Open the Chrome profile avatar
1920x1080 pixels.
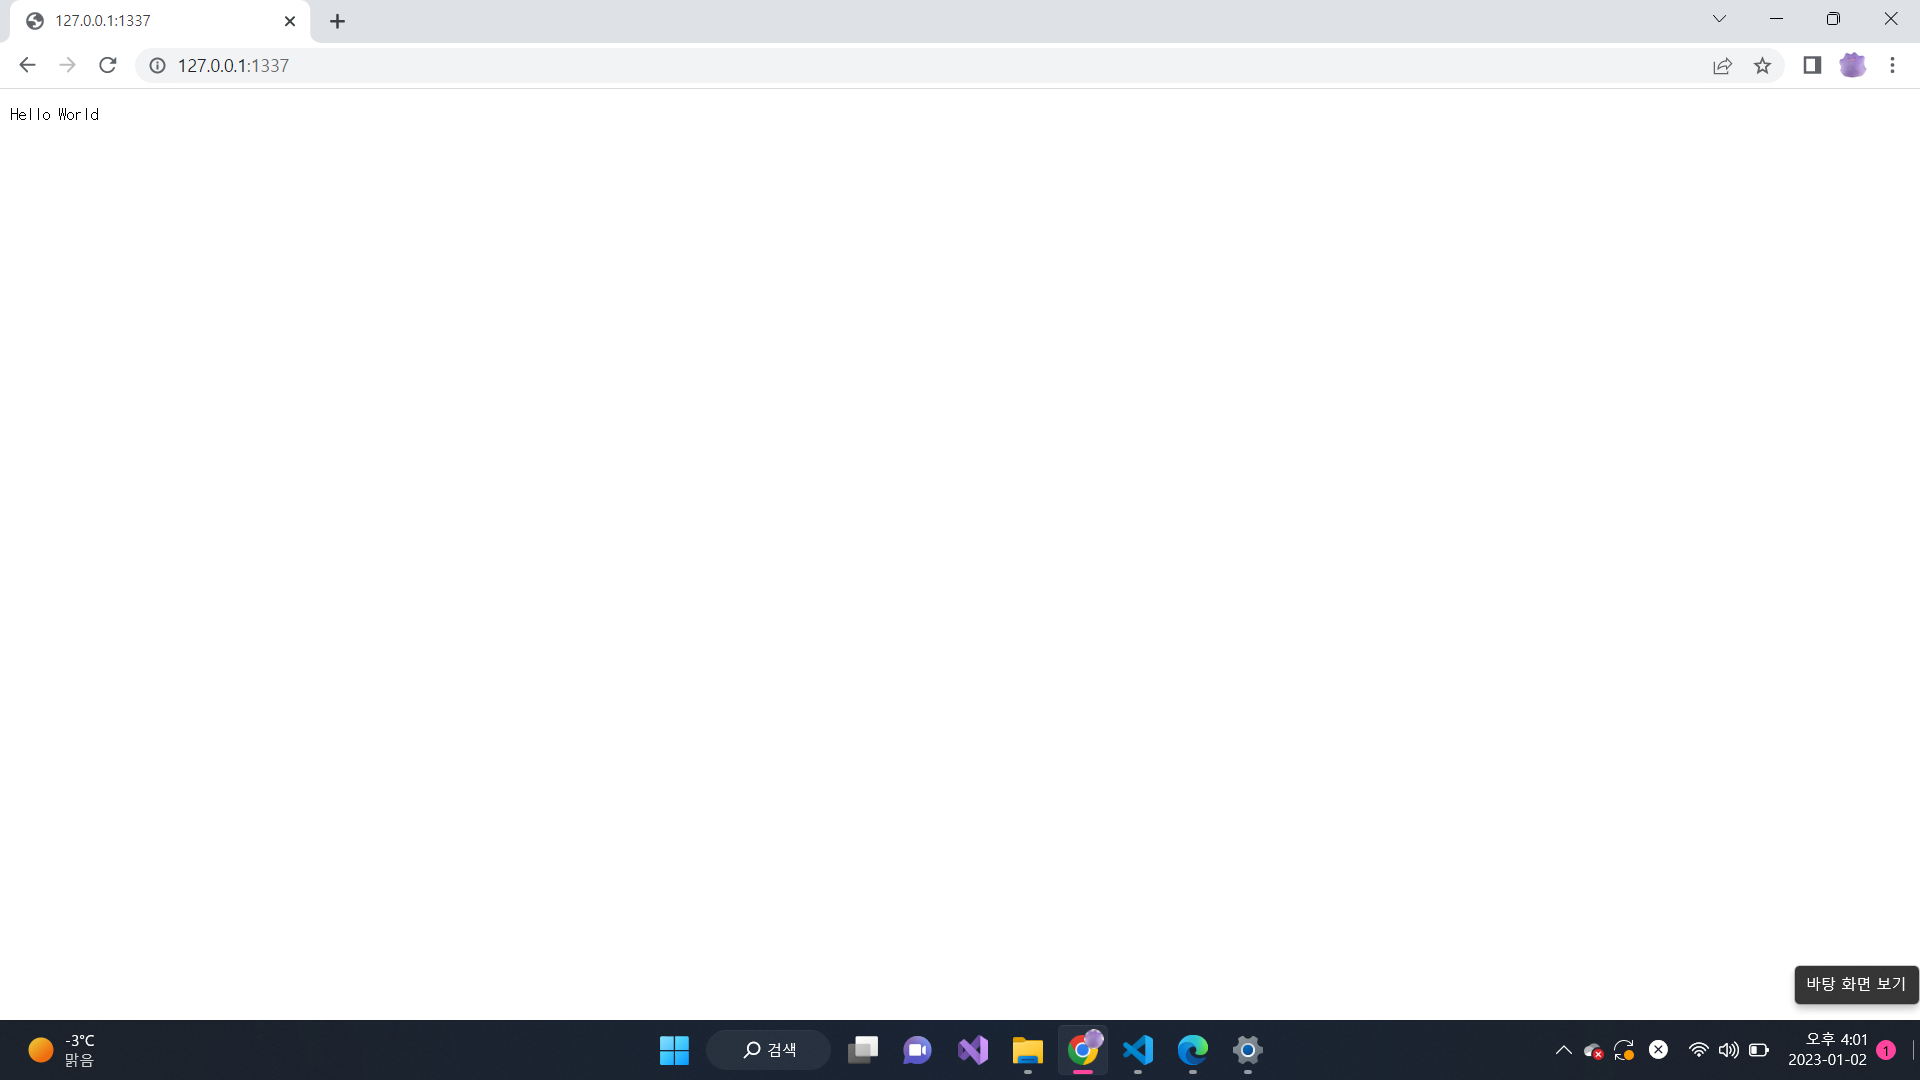(1853, 65)
